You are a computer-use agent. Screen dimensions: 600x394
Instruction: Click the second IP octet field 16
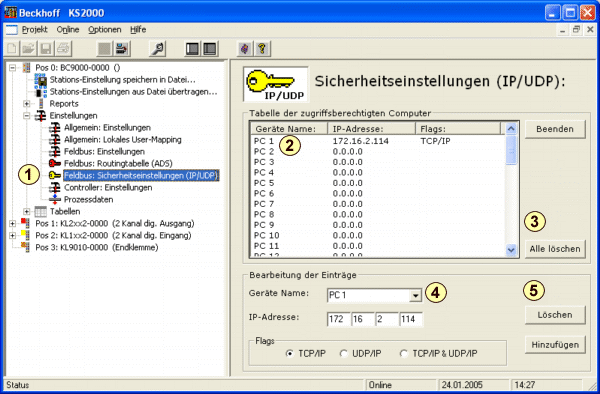[363, 319]
